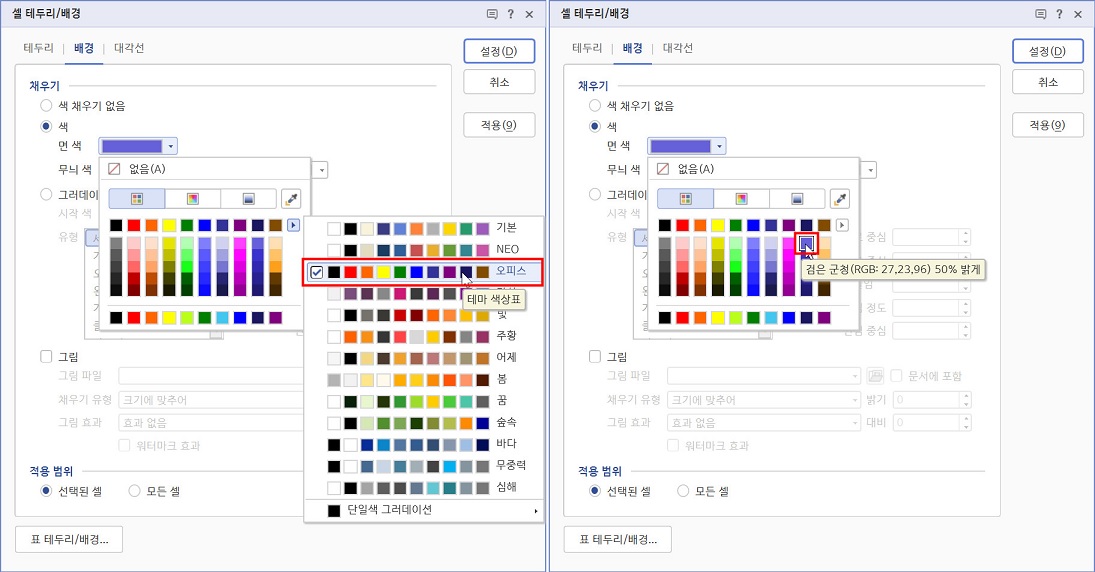Click 표 테두리/배경... button in left dialog
The width and height of the screenshot is (1095, 572).
pyautogui.click(x=69, y=539)
